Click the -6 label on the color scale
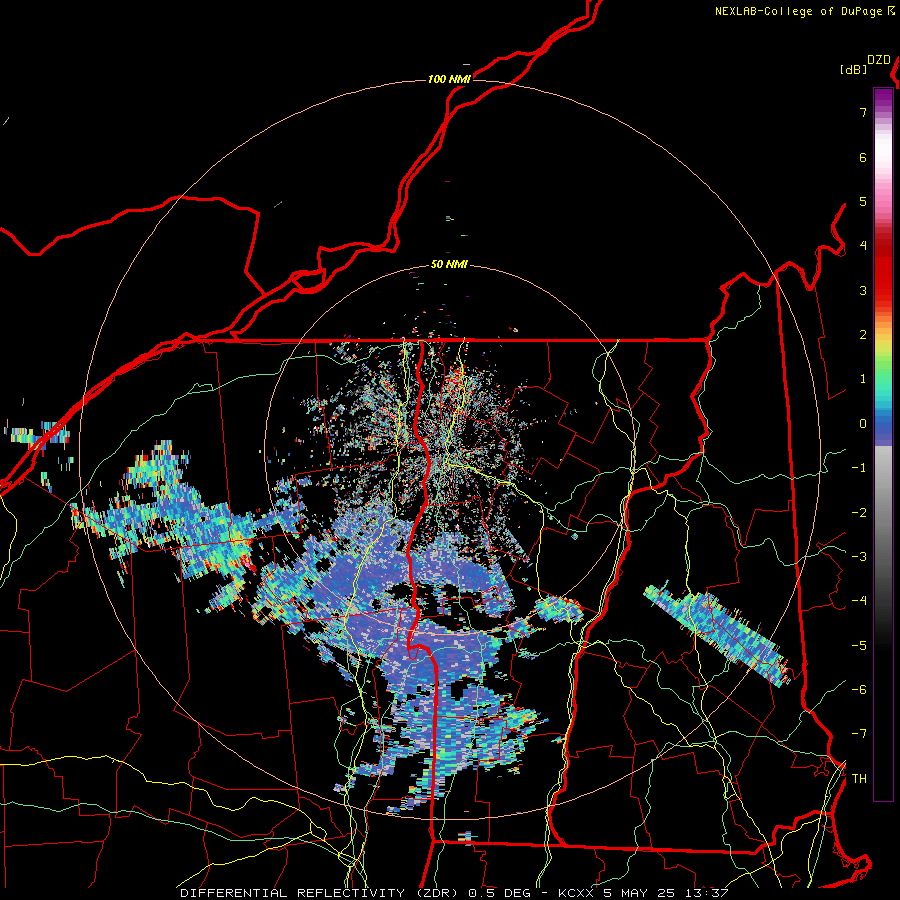900x900 pixels. (859, 690)
